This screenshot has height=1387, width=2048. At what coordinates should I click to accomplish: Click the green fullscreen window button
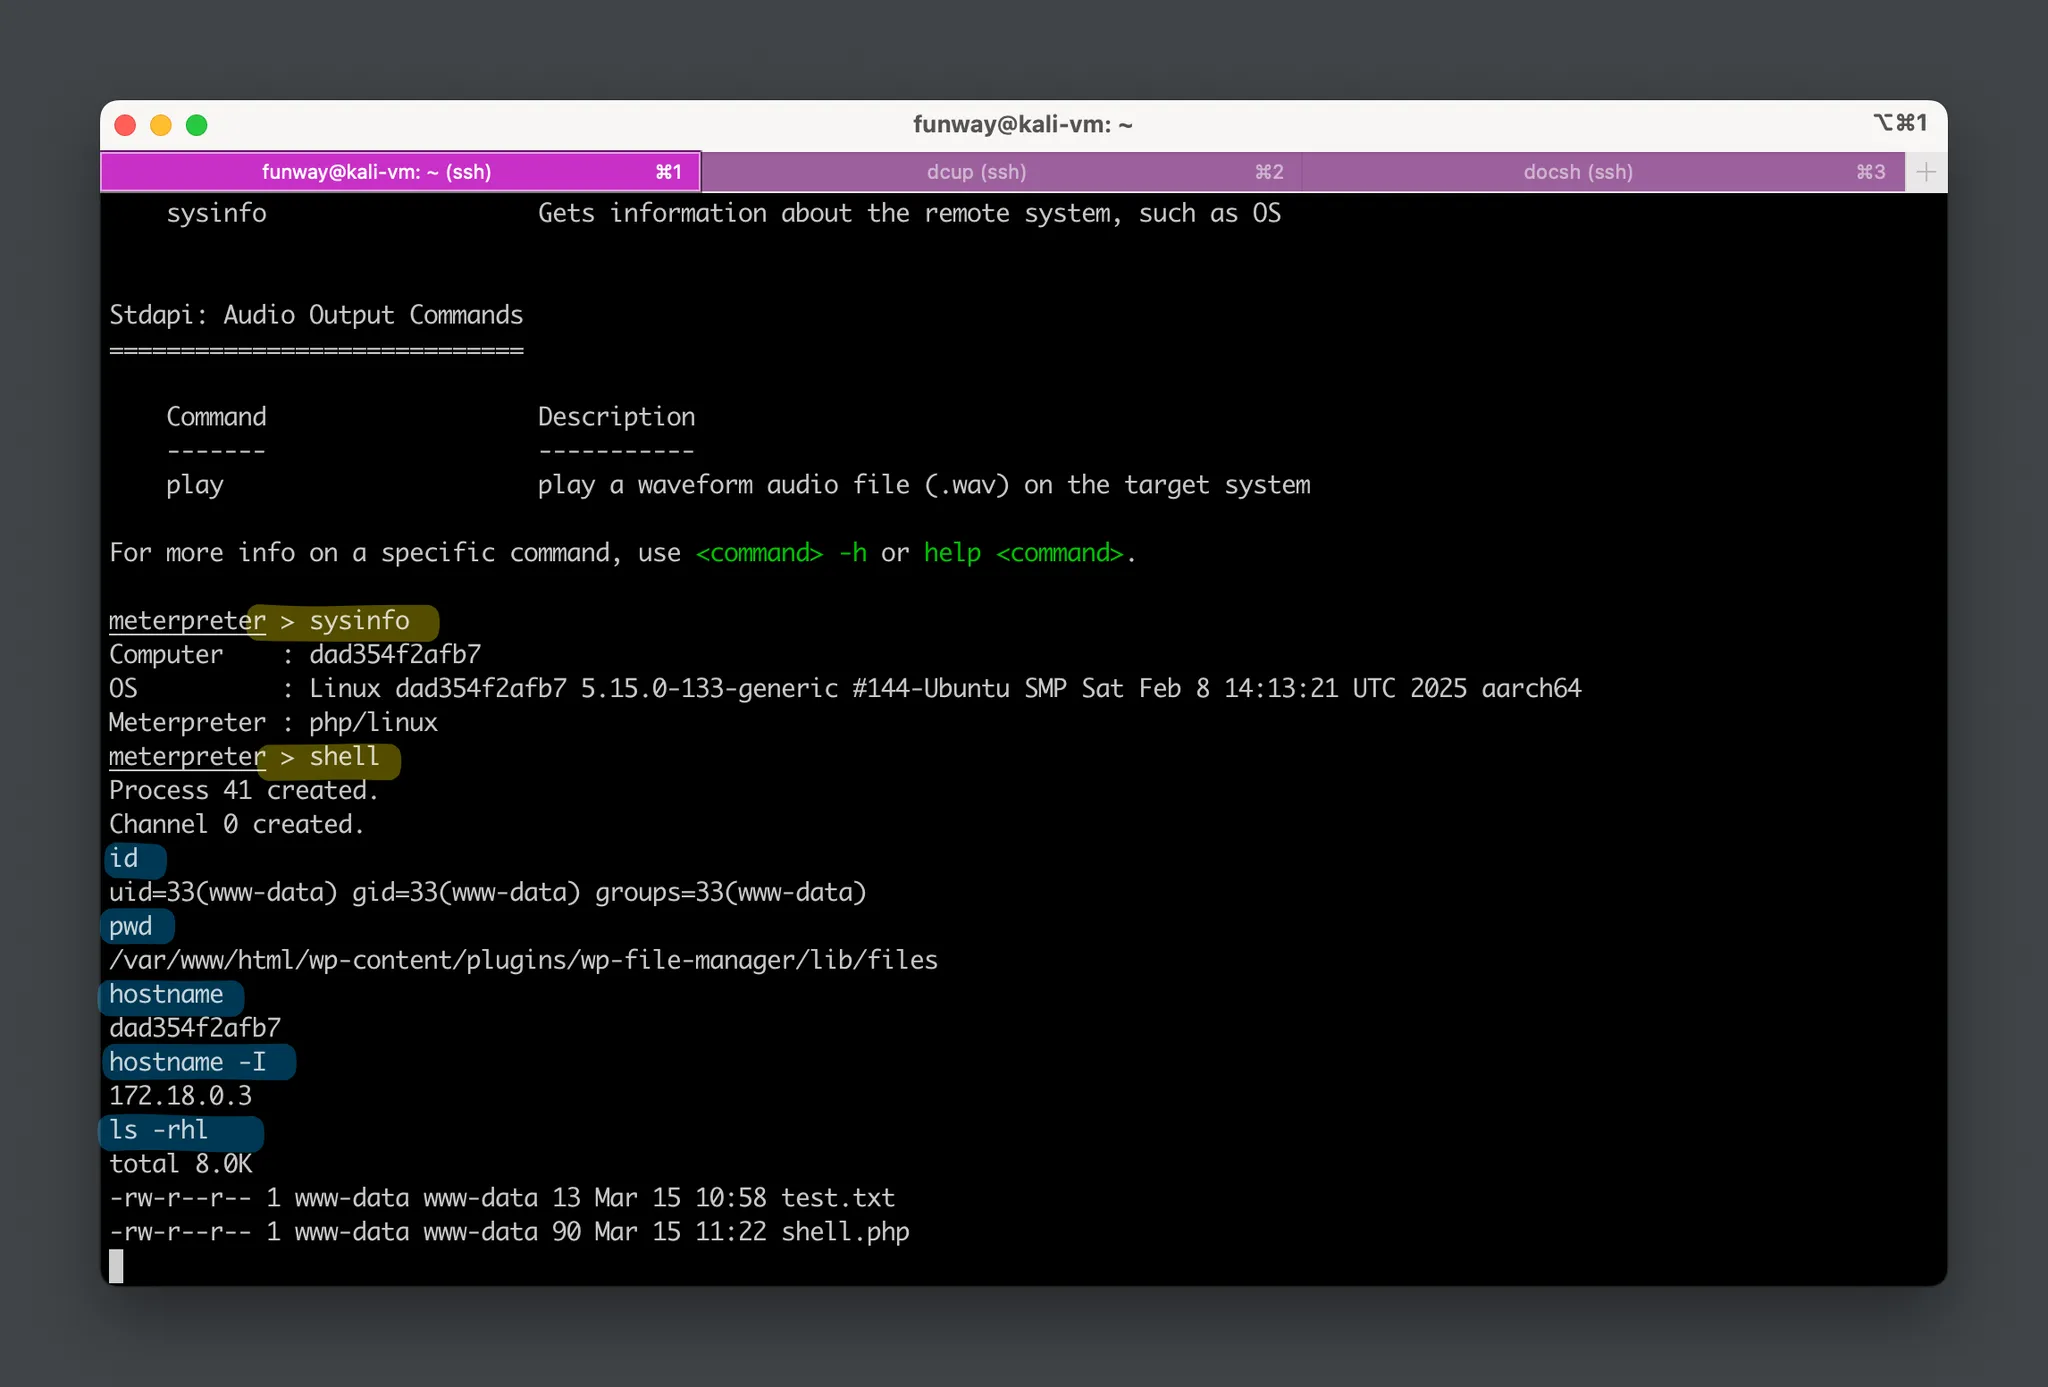(197, 125)
